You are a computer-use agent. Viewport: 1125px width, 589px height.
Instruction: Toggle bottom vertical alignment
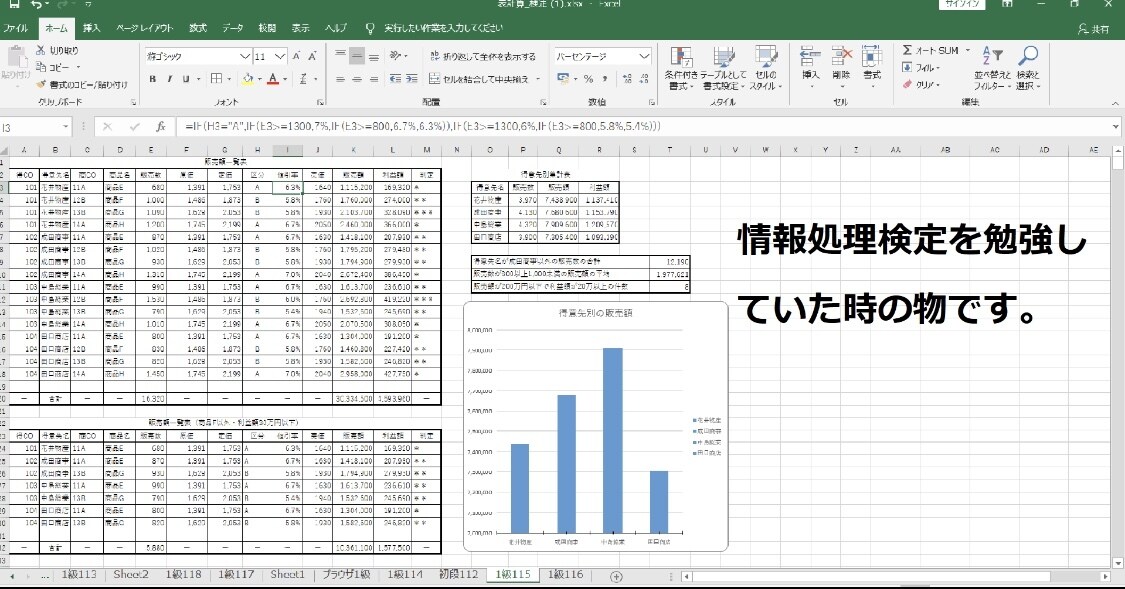373,55
